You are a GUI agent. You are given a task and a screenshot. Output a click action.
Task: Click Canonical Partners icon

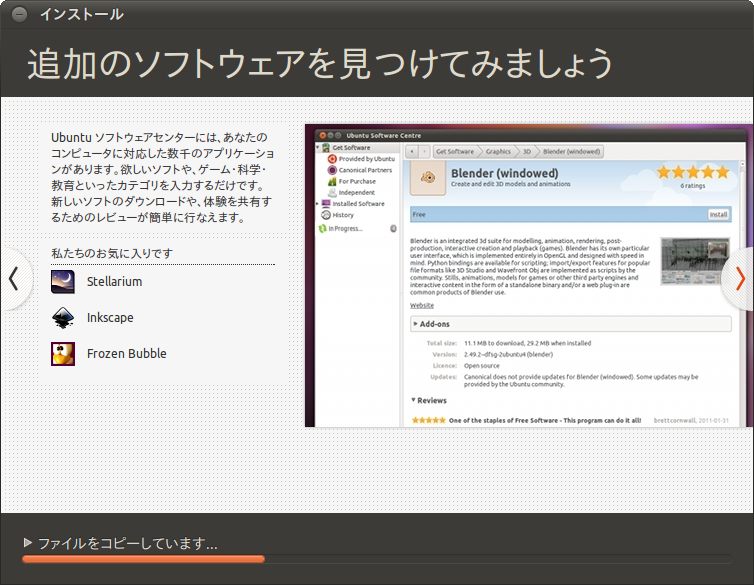click(332, 170)
